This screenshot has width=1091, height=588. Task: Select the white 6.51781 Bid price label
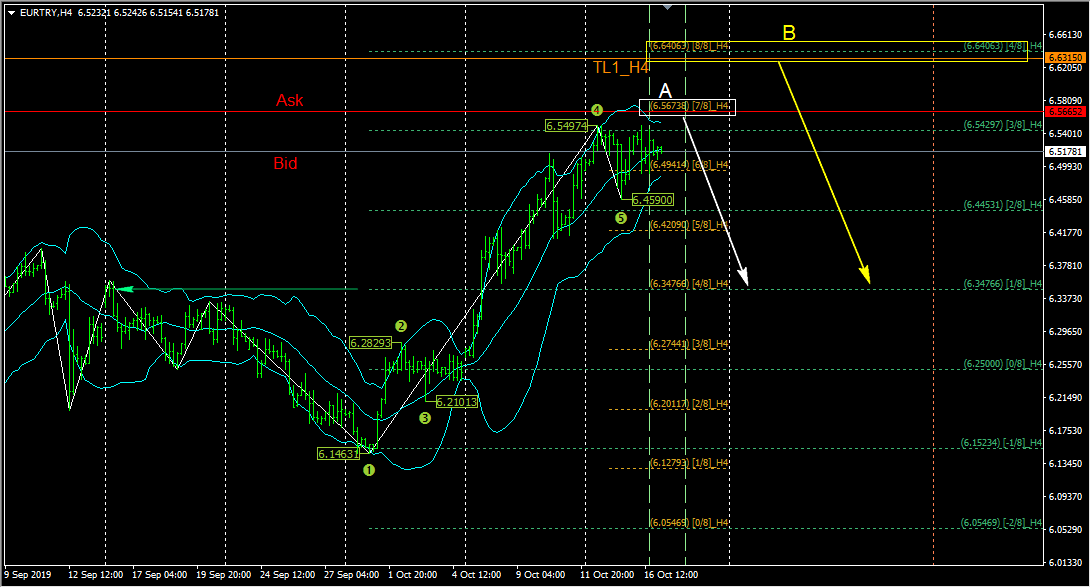click(1065, 152)
